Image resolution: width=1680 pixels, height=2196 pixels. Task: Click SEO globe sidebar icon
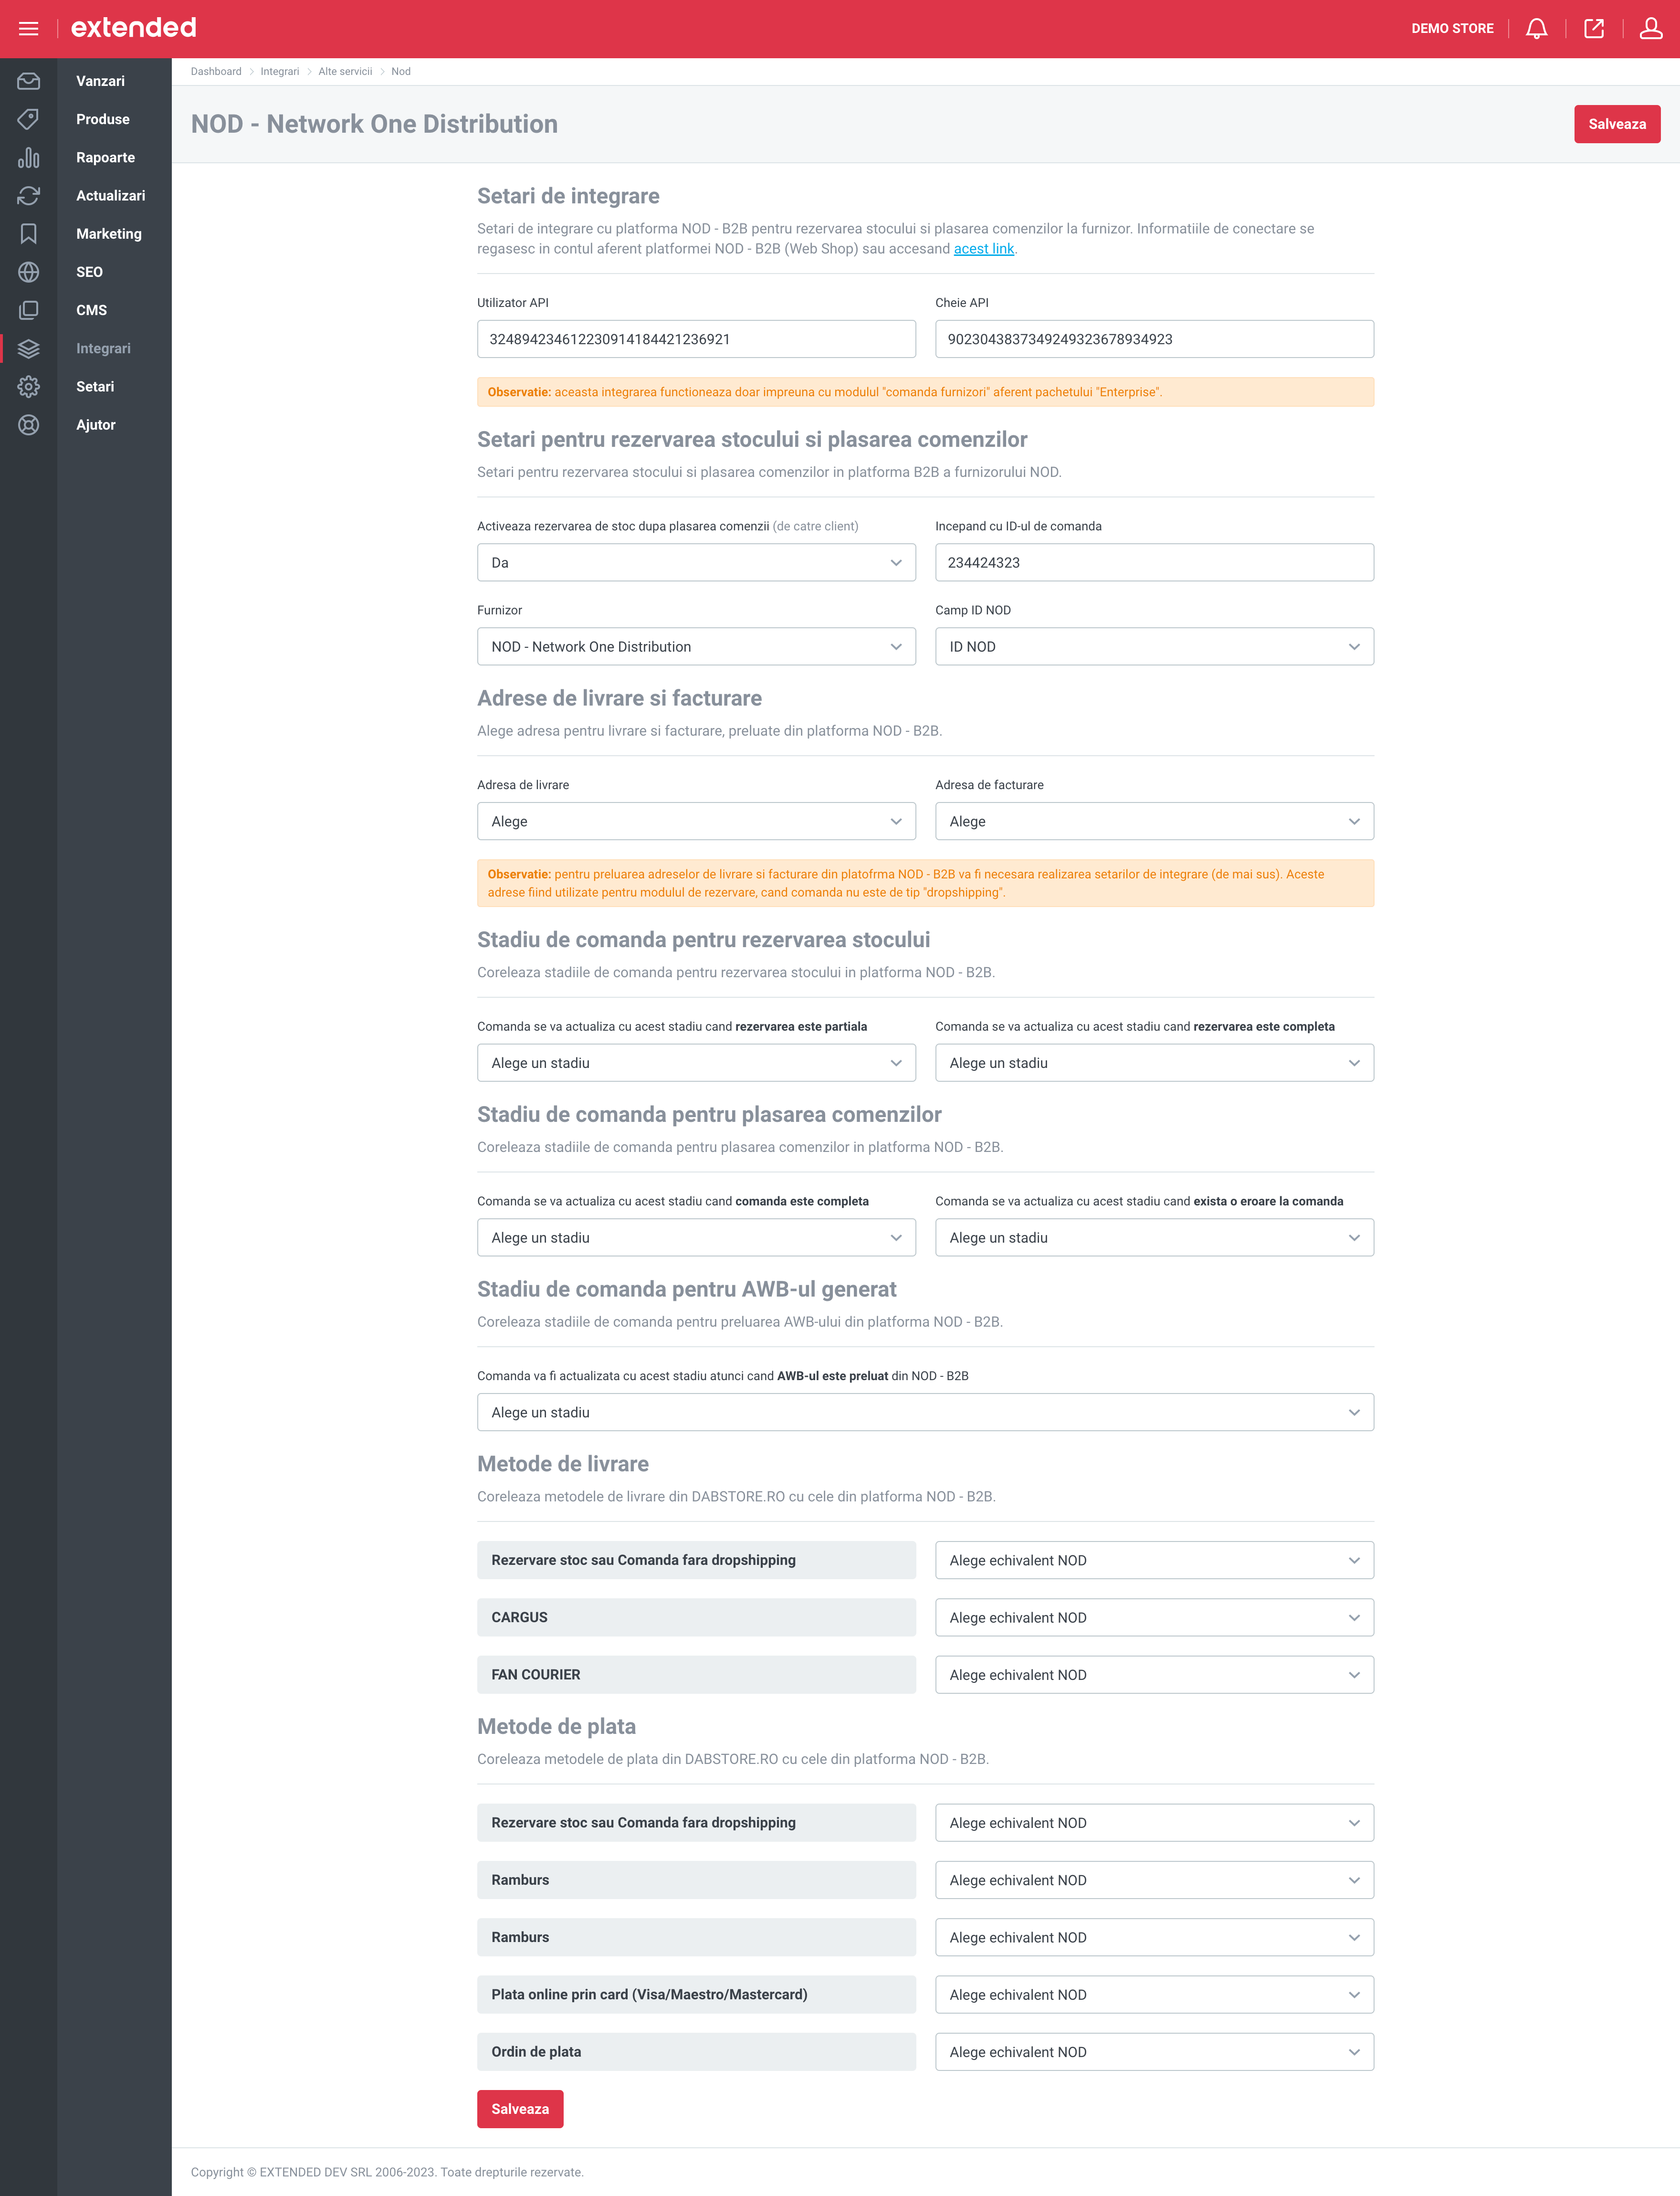click(28, 272)
